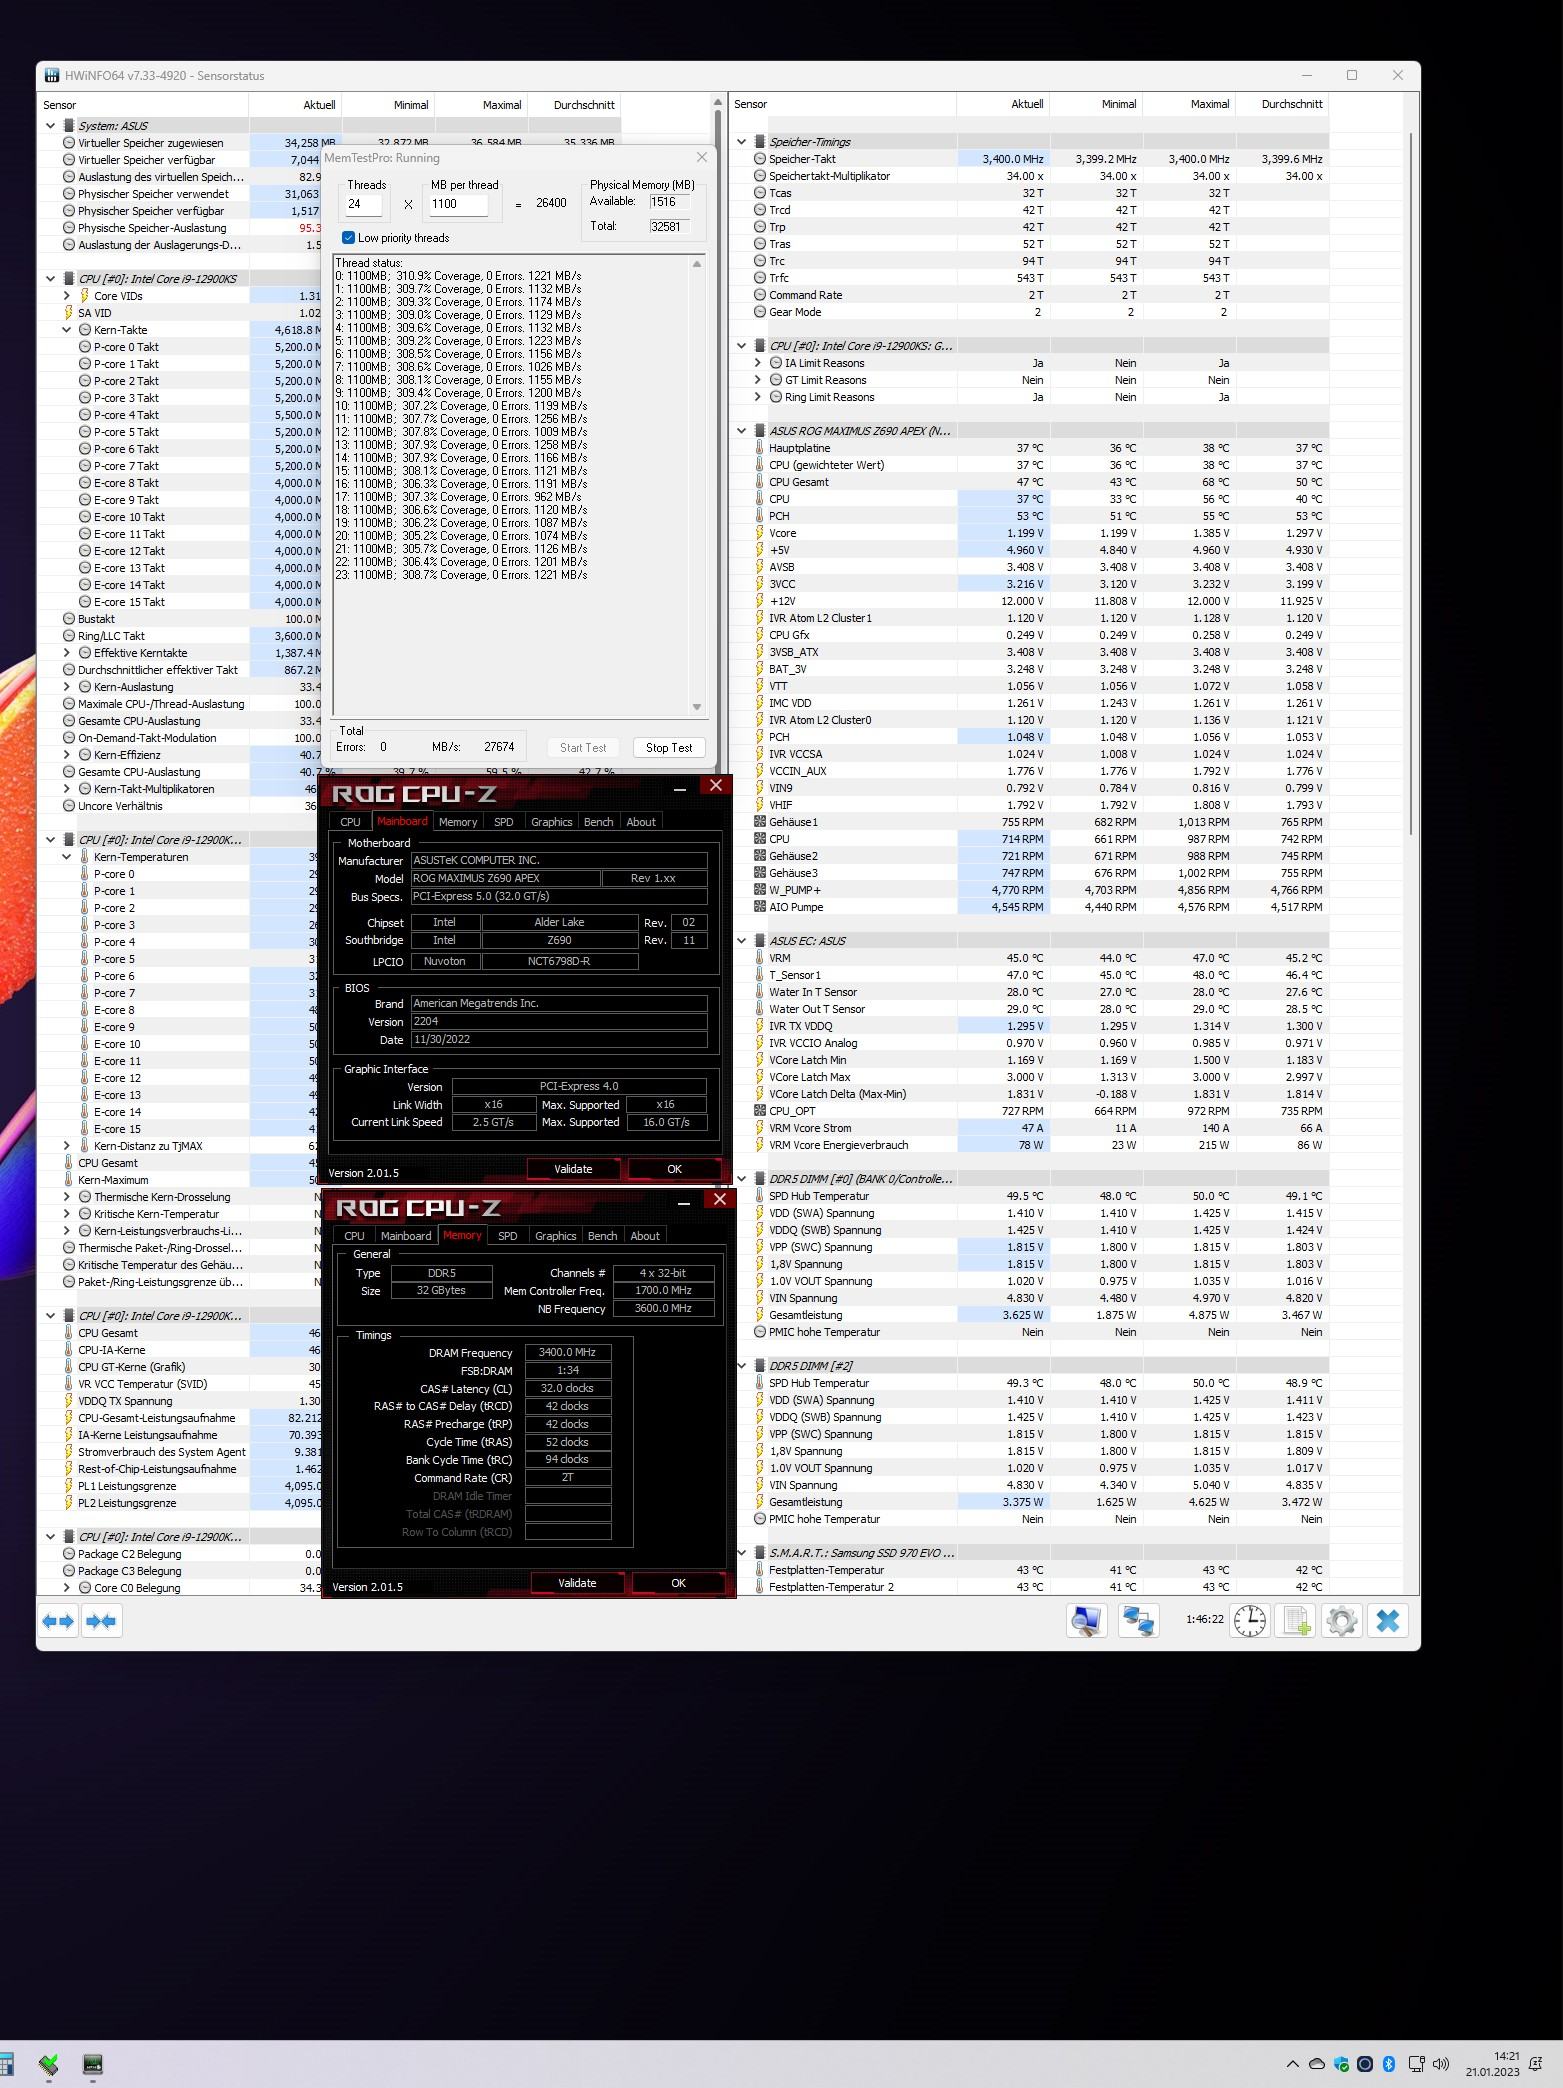Switch to SPD tab in upper CPU-Z
The height and width of the screenshot is (2088, 1563).
pos(503,822)
